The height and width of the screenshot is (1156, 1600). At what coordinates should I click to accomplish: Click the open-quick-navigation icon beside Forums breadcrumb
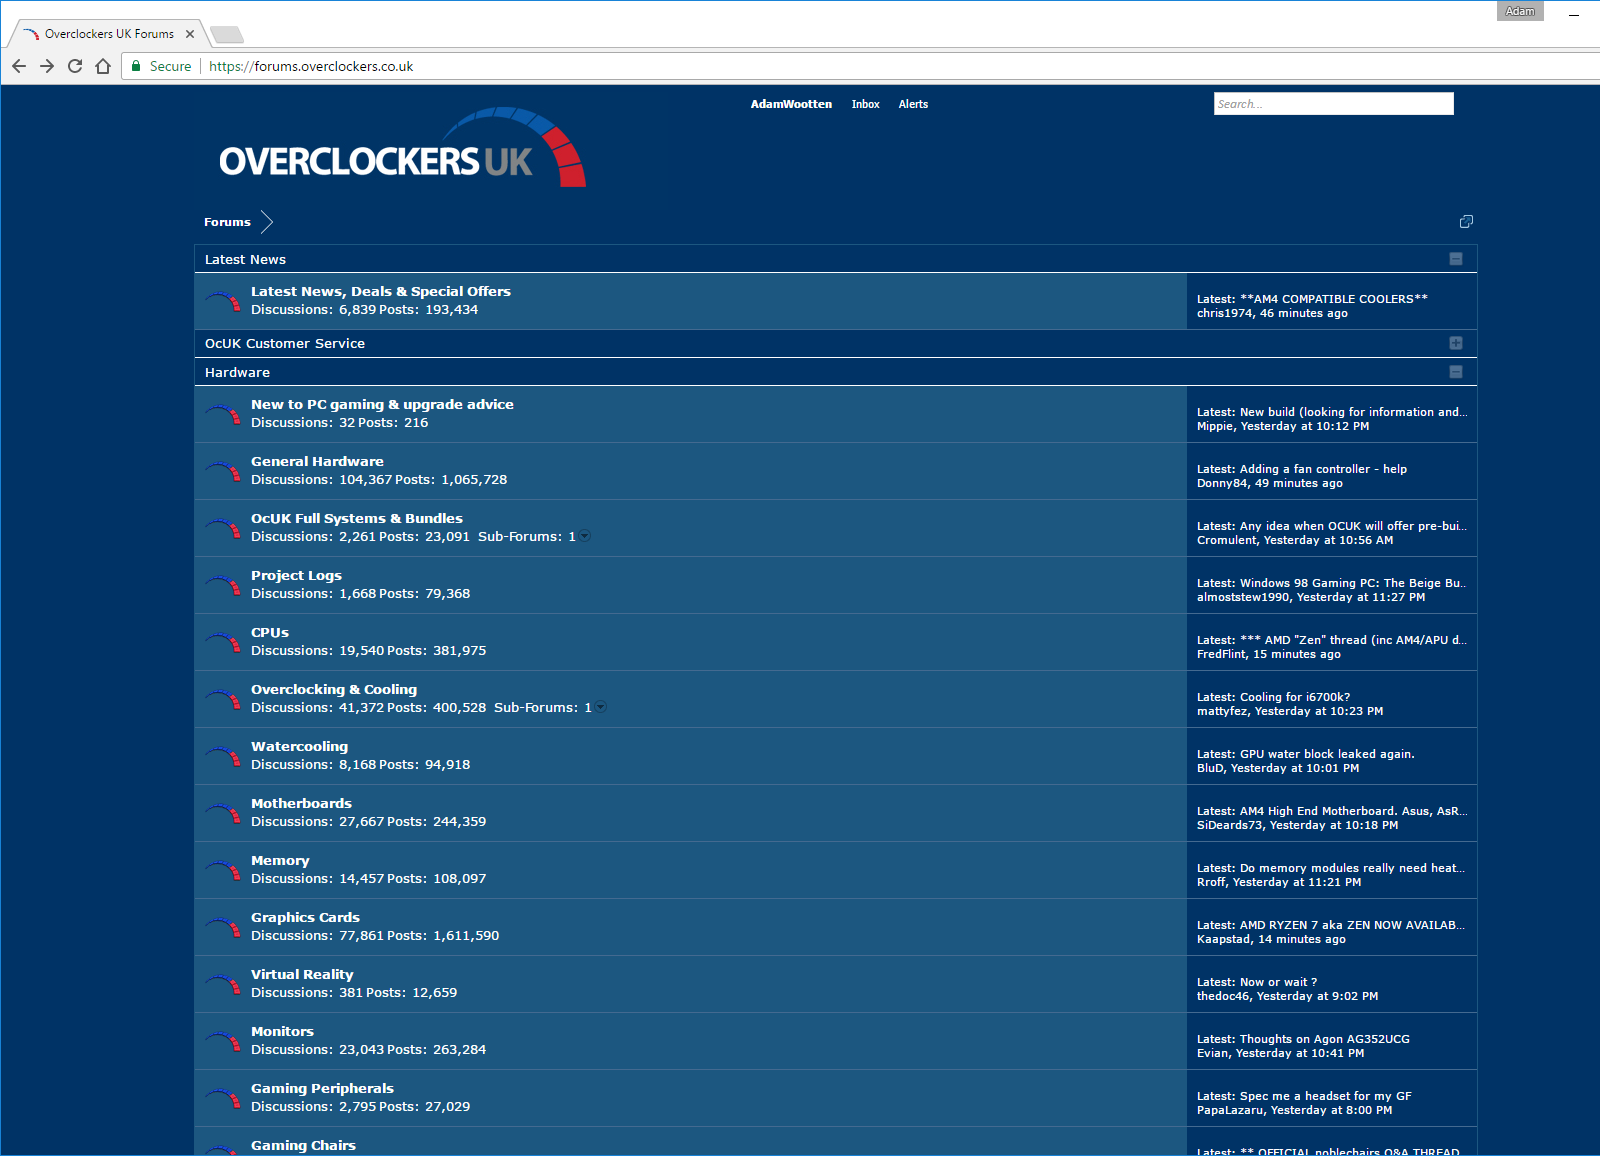coord(1466,221)
